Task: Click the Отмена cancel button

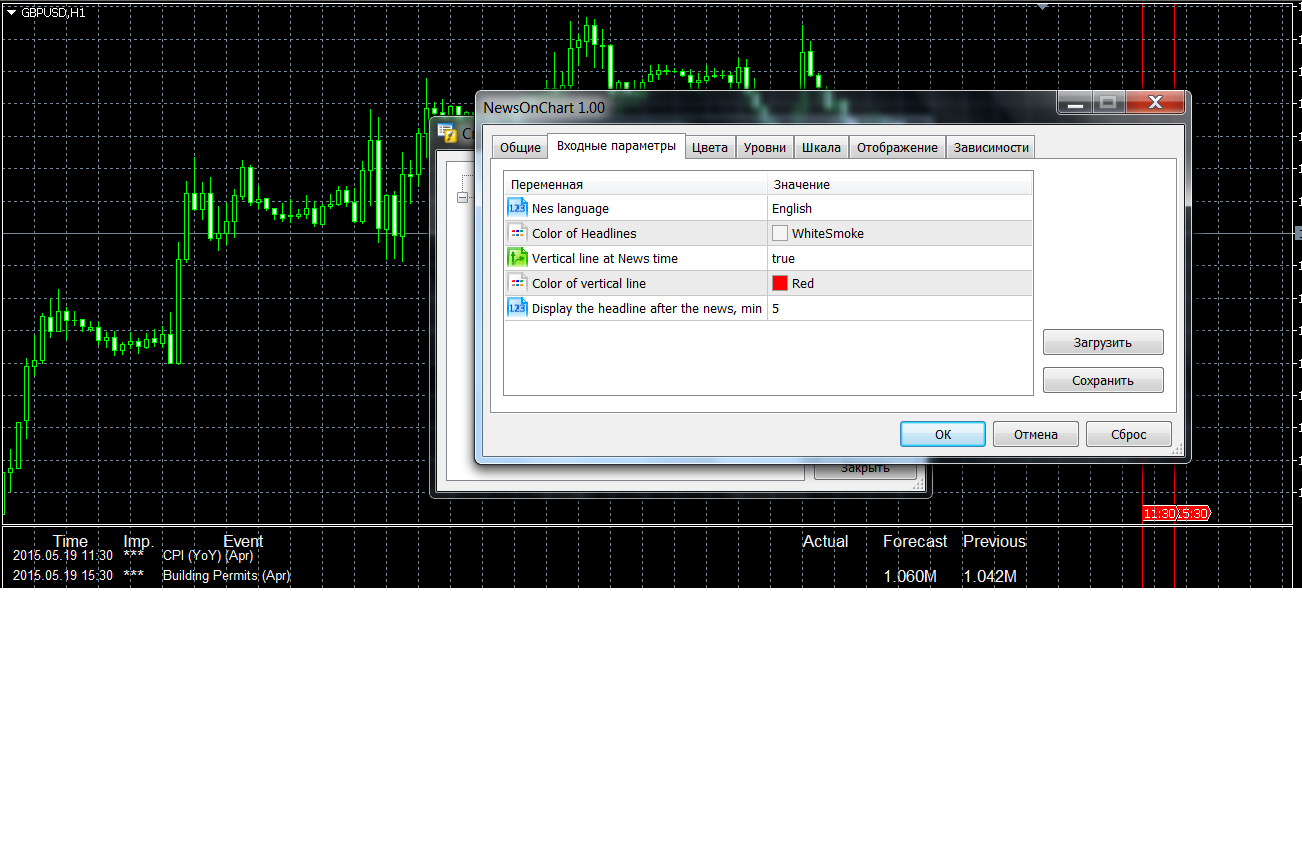Action: 1036,434
